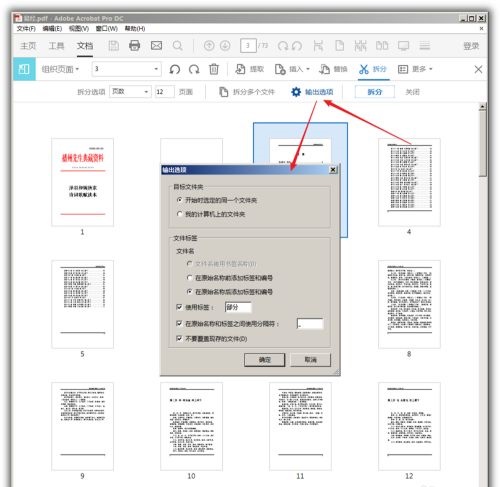Click the Cancel (取消) button in dialog
This screenshot has width=500, height=487.
[310, 360]
